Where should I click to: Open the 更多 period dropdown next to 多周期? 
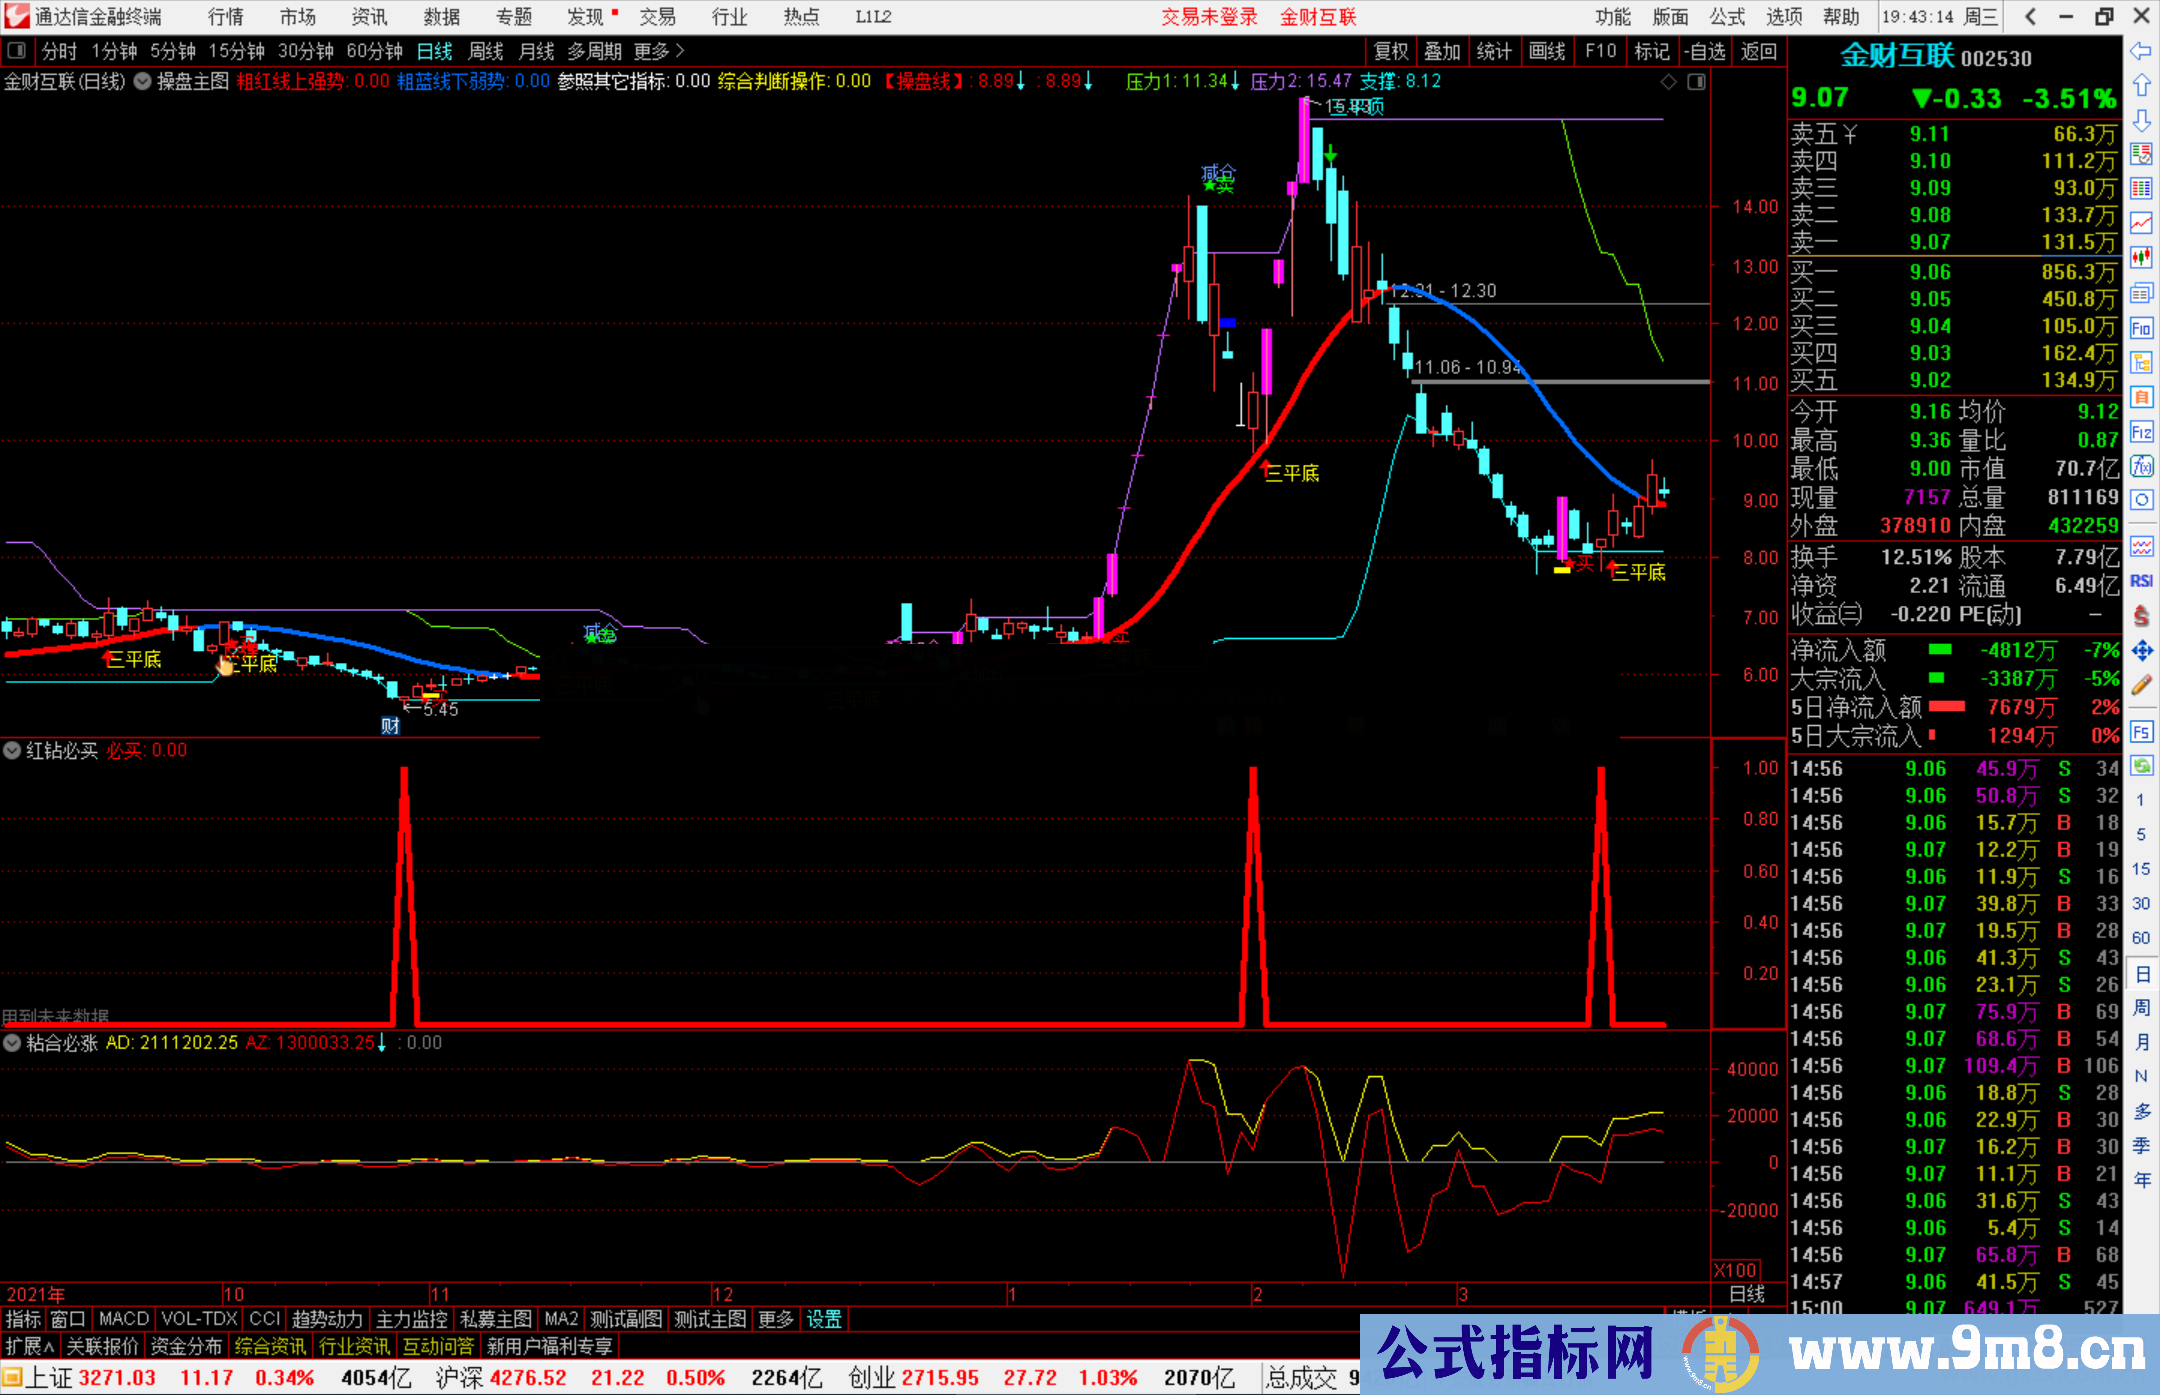click(651, 51)
